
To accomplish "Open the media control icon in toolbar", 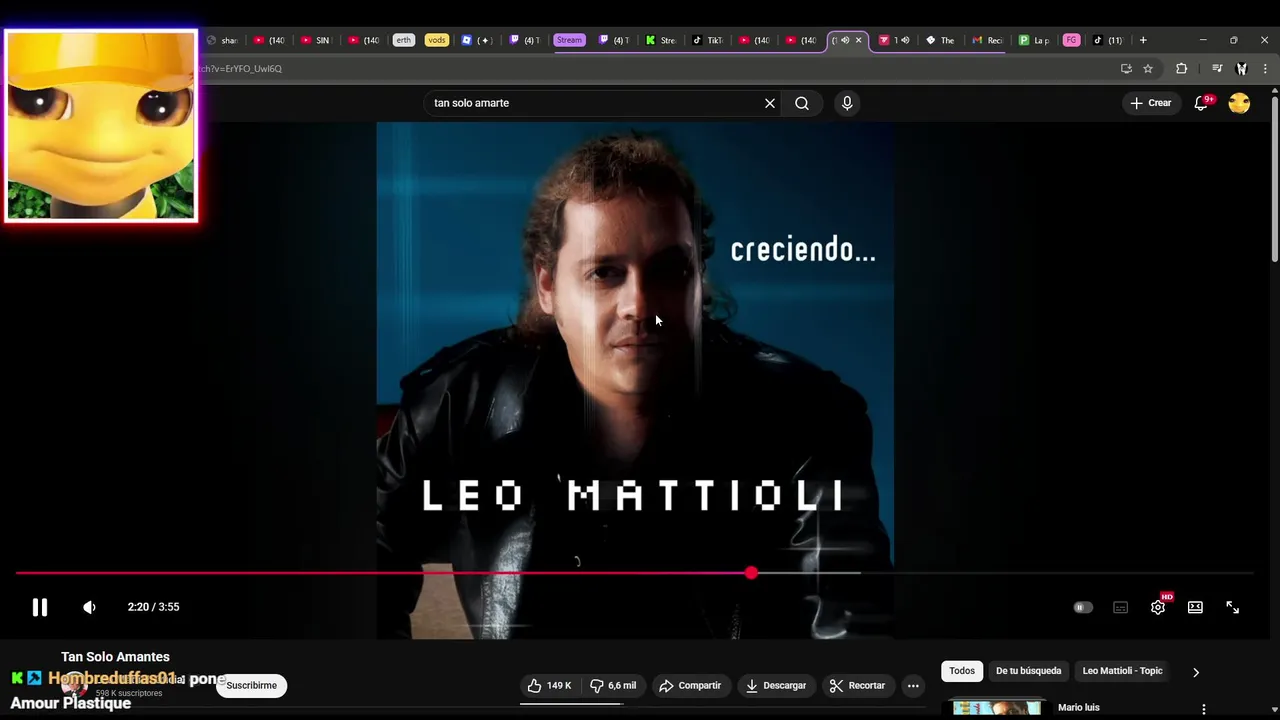I will (x=1217, y=69).
